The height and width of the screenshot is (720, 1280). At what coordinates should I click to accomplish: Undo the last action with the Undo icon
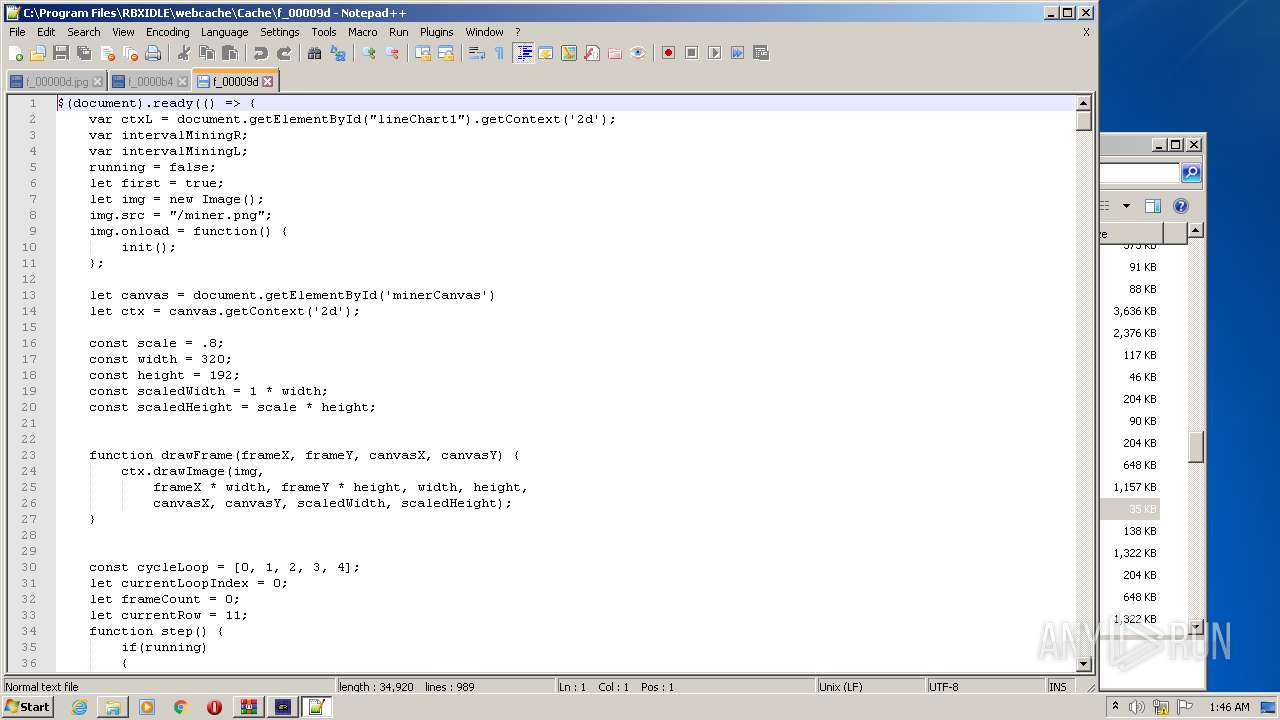pyautogui.click(x=260, y=53)
